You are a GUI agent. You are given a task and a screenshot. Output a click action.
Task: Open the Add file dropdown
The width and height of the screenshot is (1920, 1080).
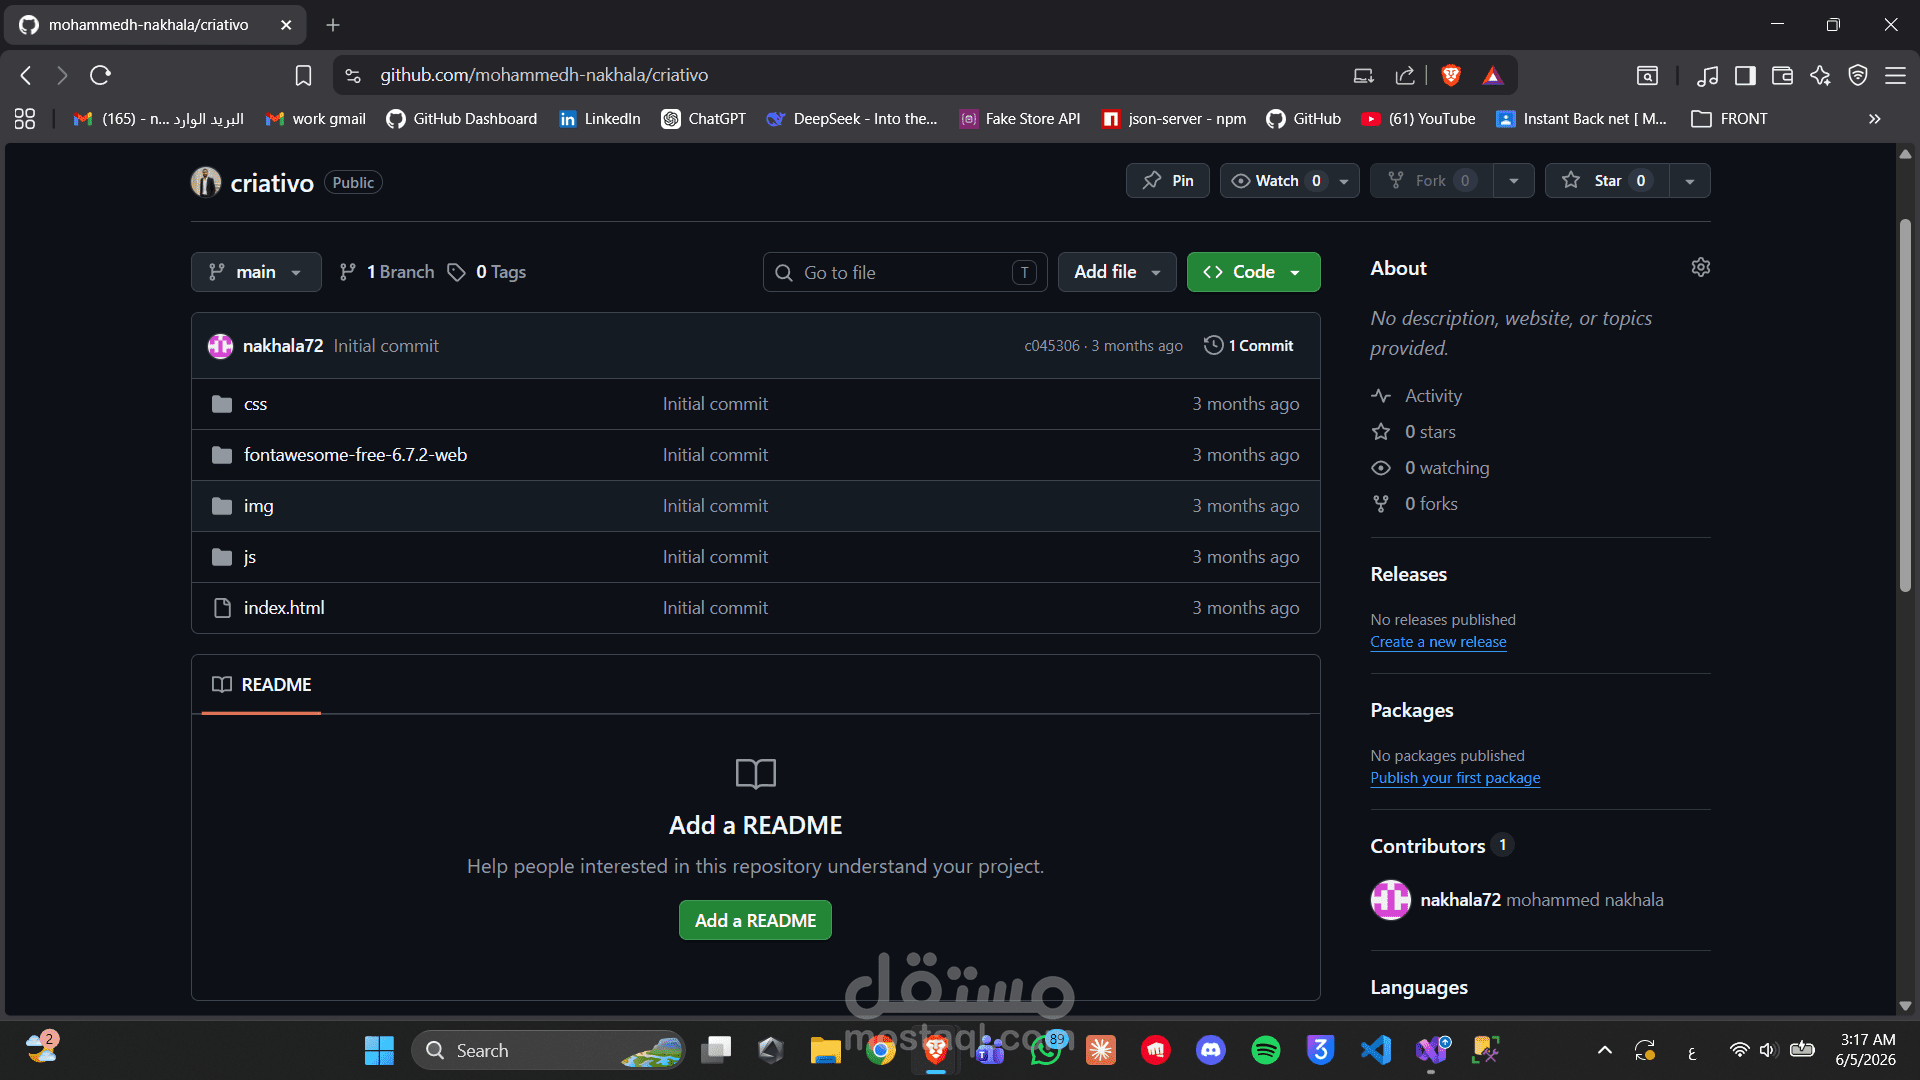1117,272
